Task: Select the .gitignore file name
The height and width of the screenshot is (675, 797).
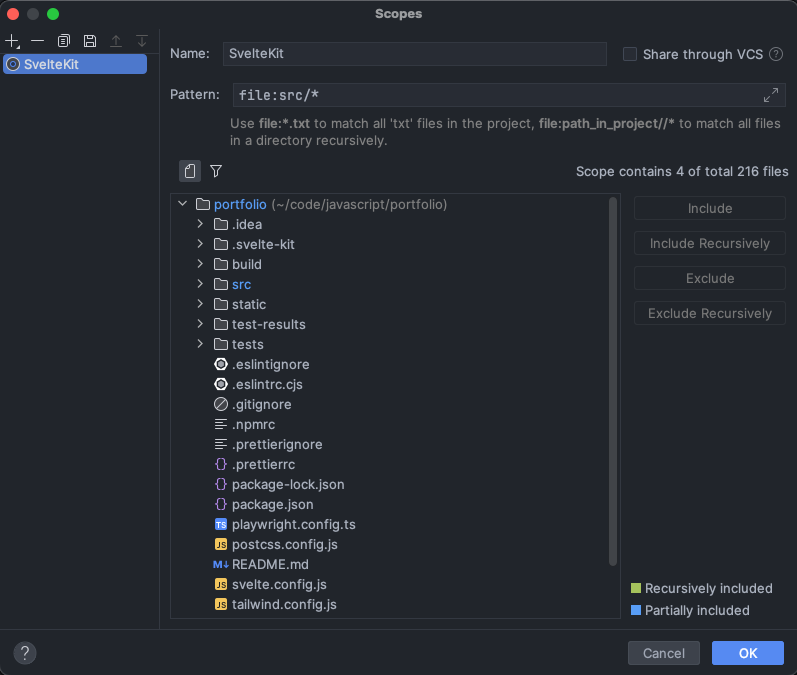Action: (x=262, y=405)
